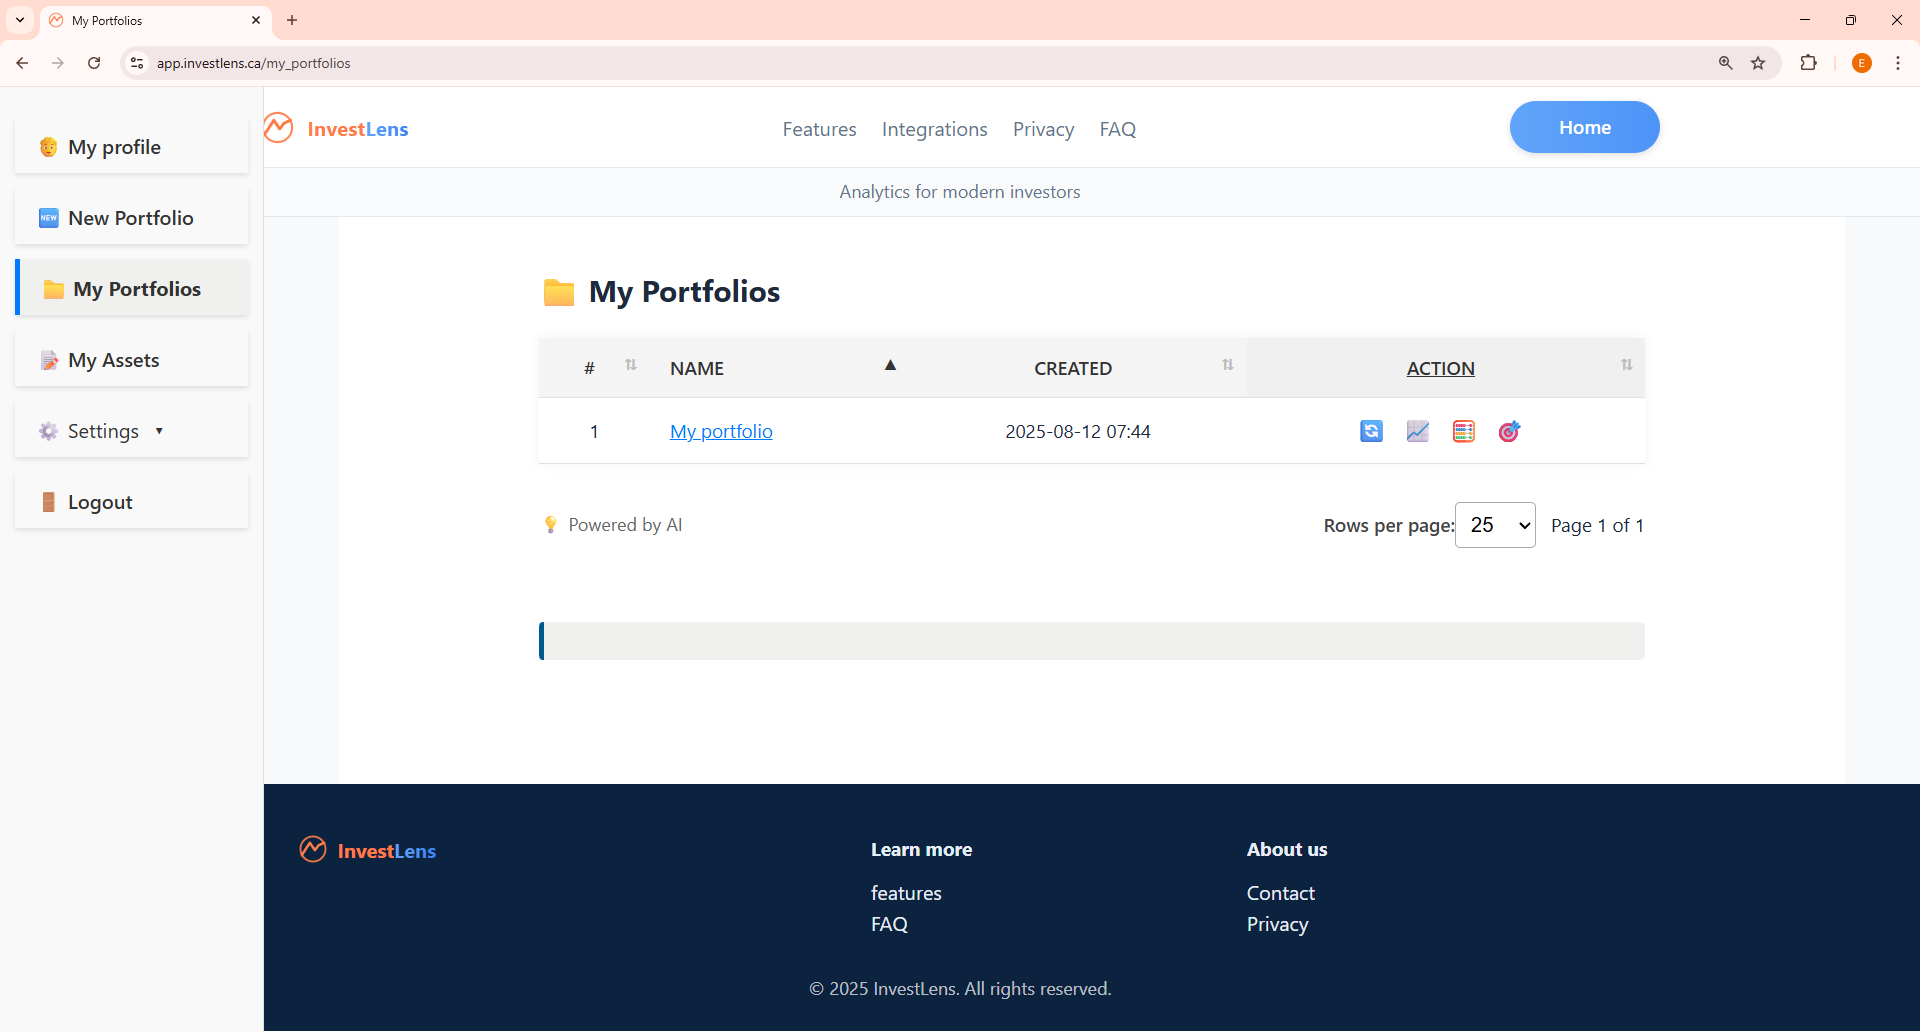Sort by CREATED column arrows
Image resolution: width=1920 pixels, height=1032 pixels.
point(1228,365)
